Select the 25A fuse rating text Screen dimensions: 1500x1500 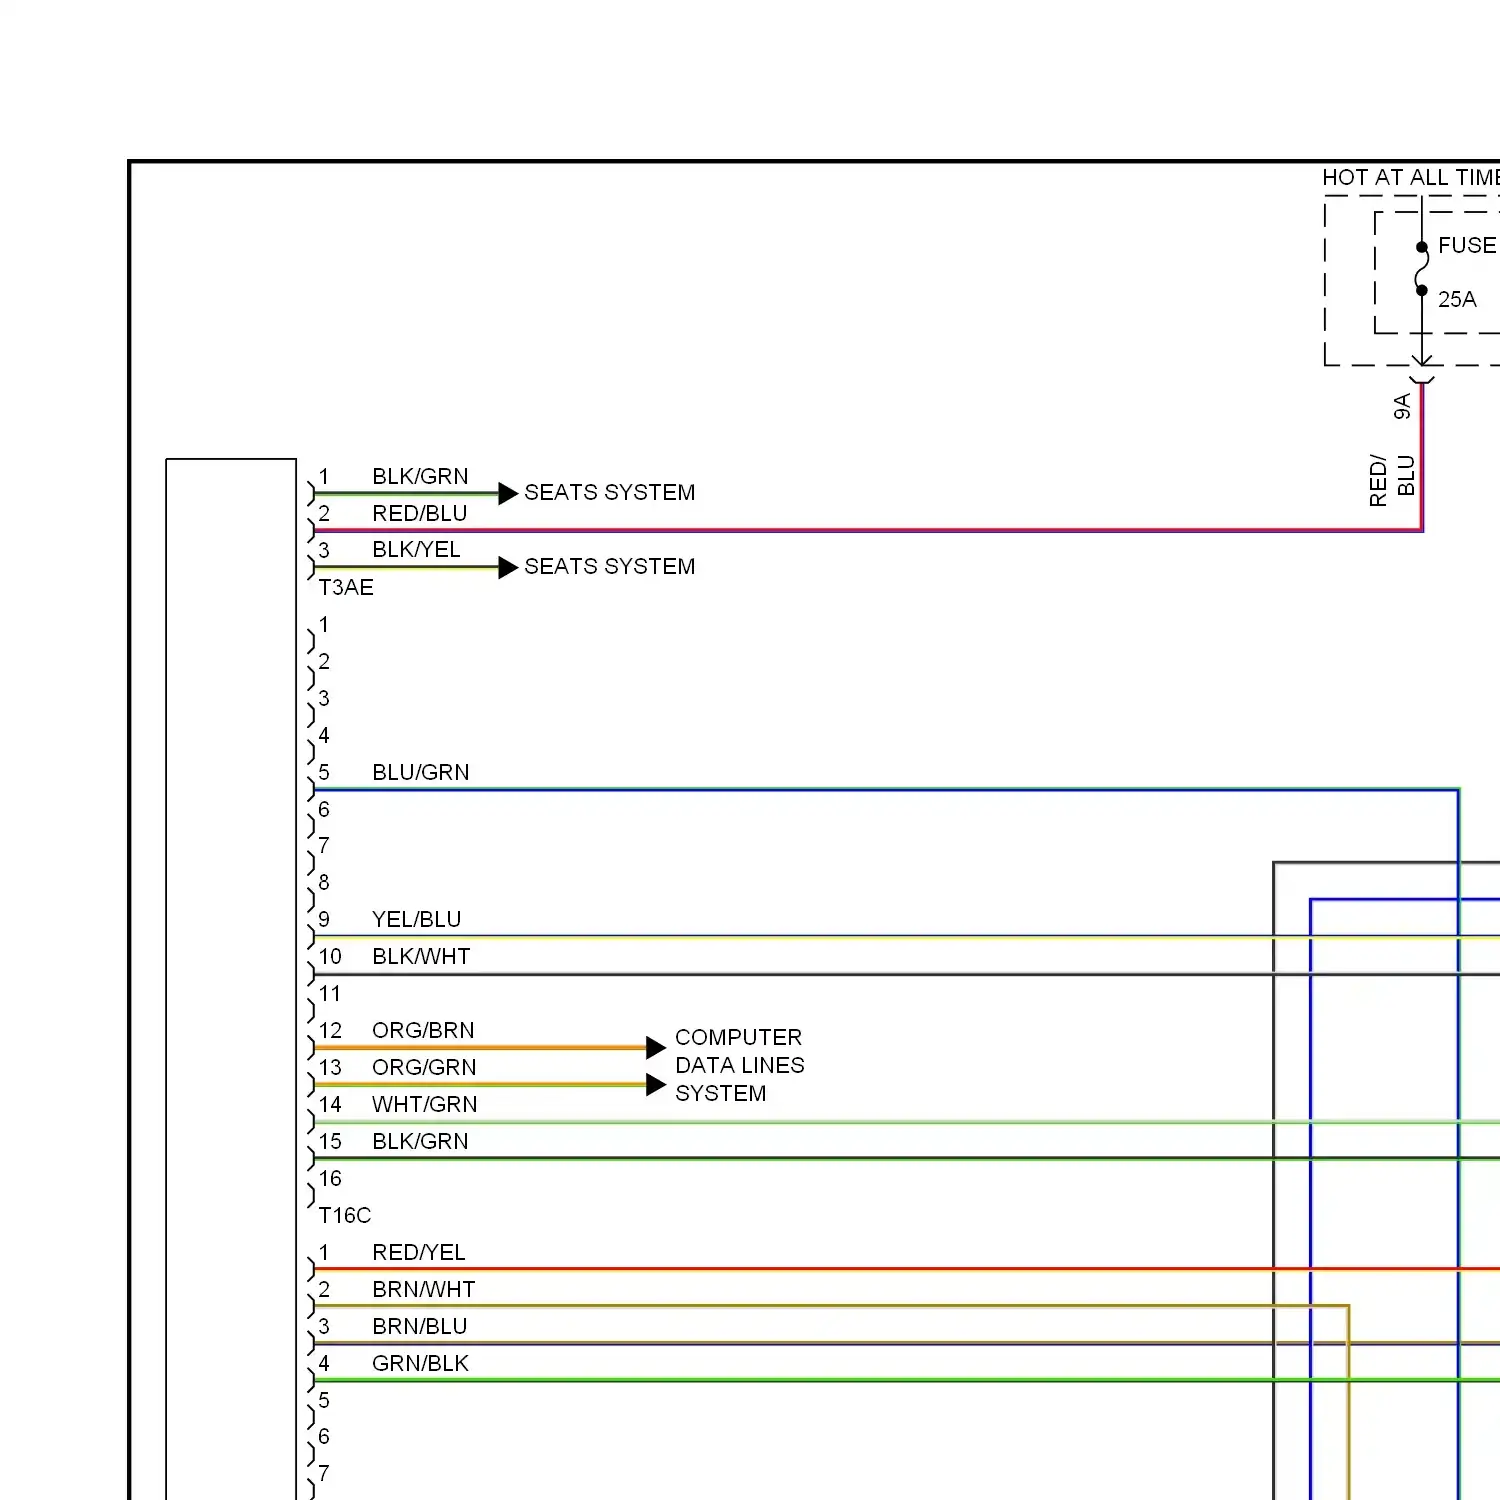[1457, 299]
